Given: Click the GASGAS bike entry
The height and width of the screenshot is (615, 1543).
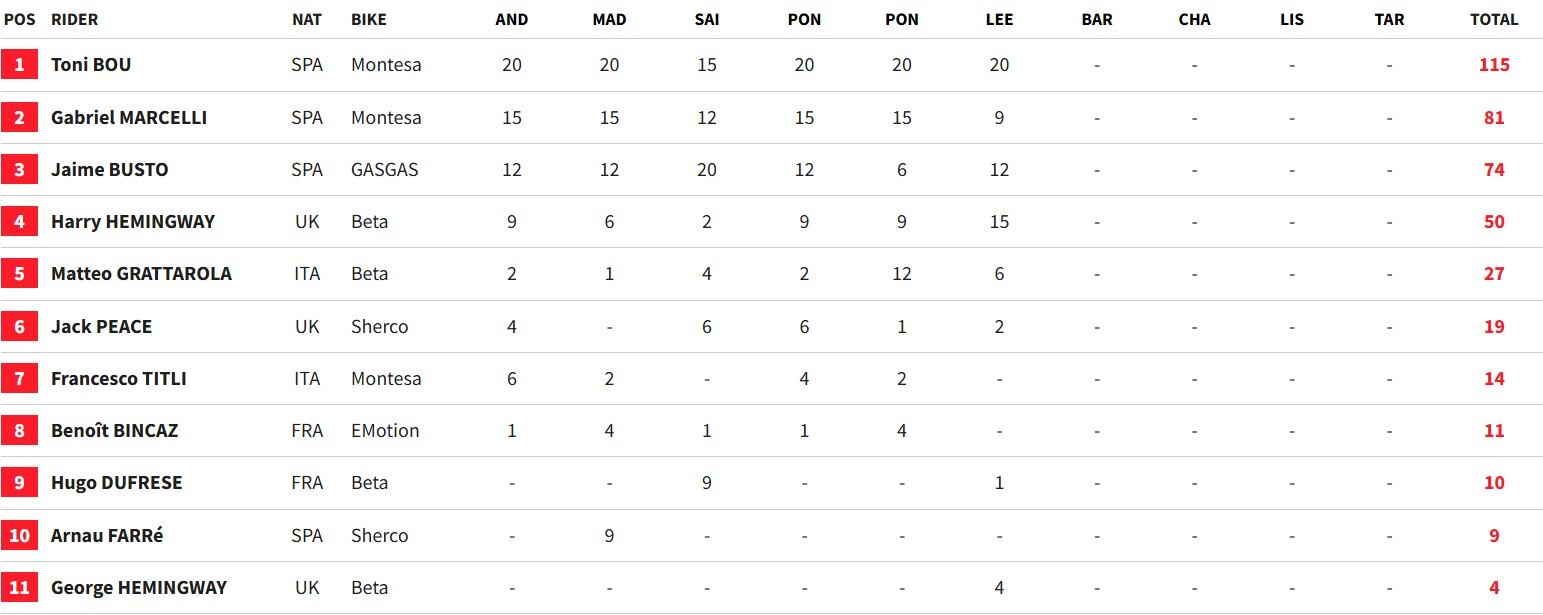Looking at the screenshot, I should (x=385, y=169).
